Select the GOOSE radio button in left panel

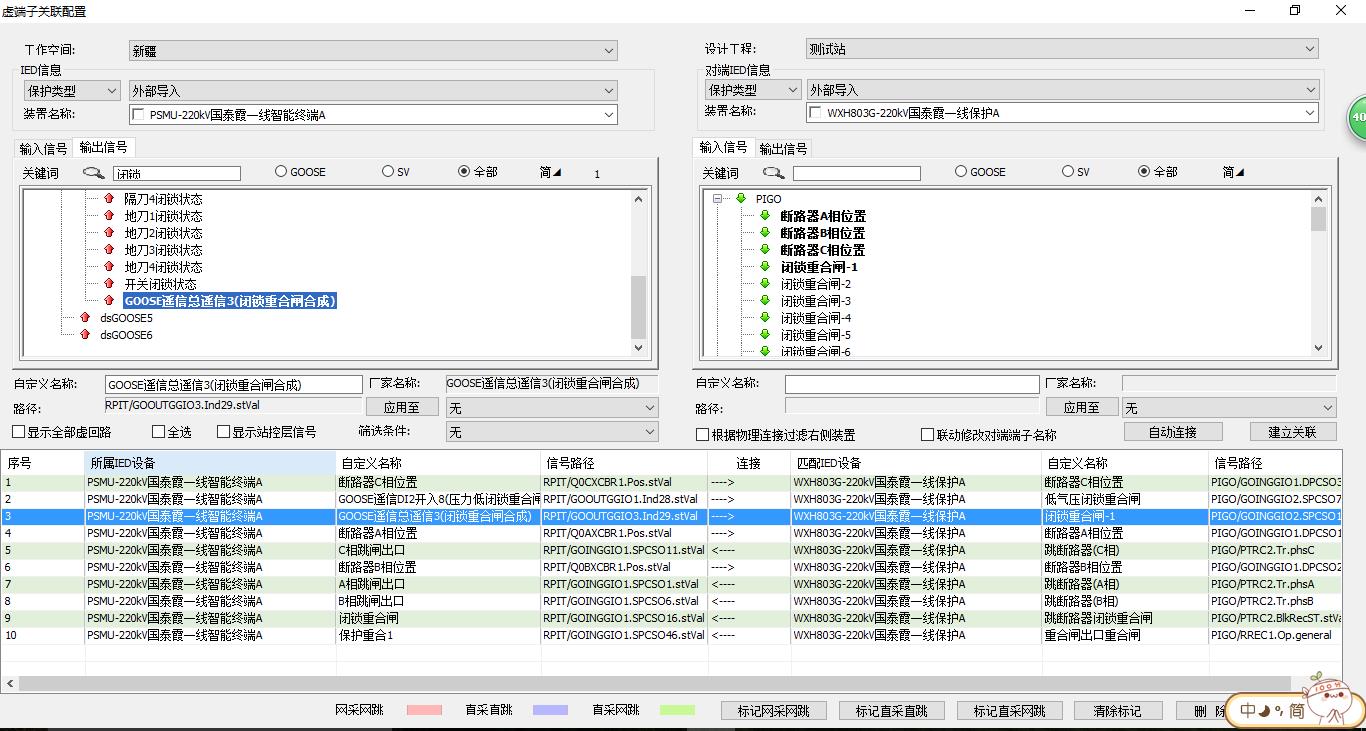point(281,172)
